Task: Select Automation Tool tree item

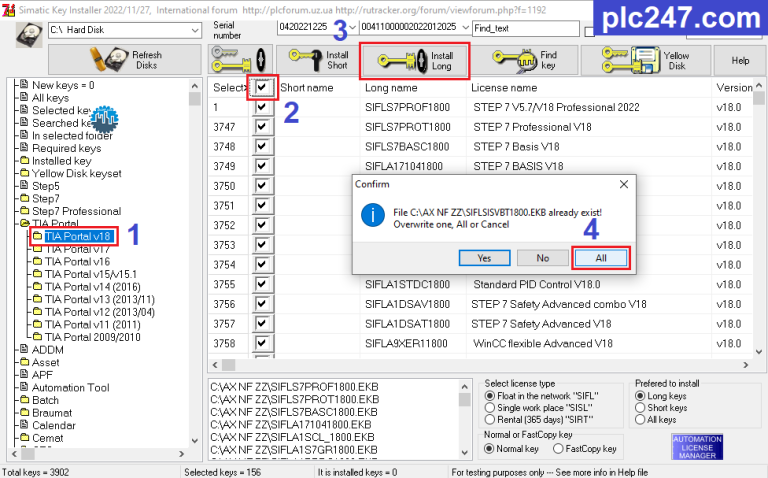Action: click(x=71, y=388)
